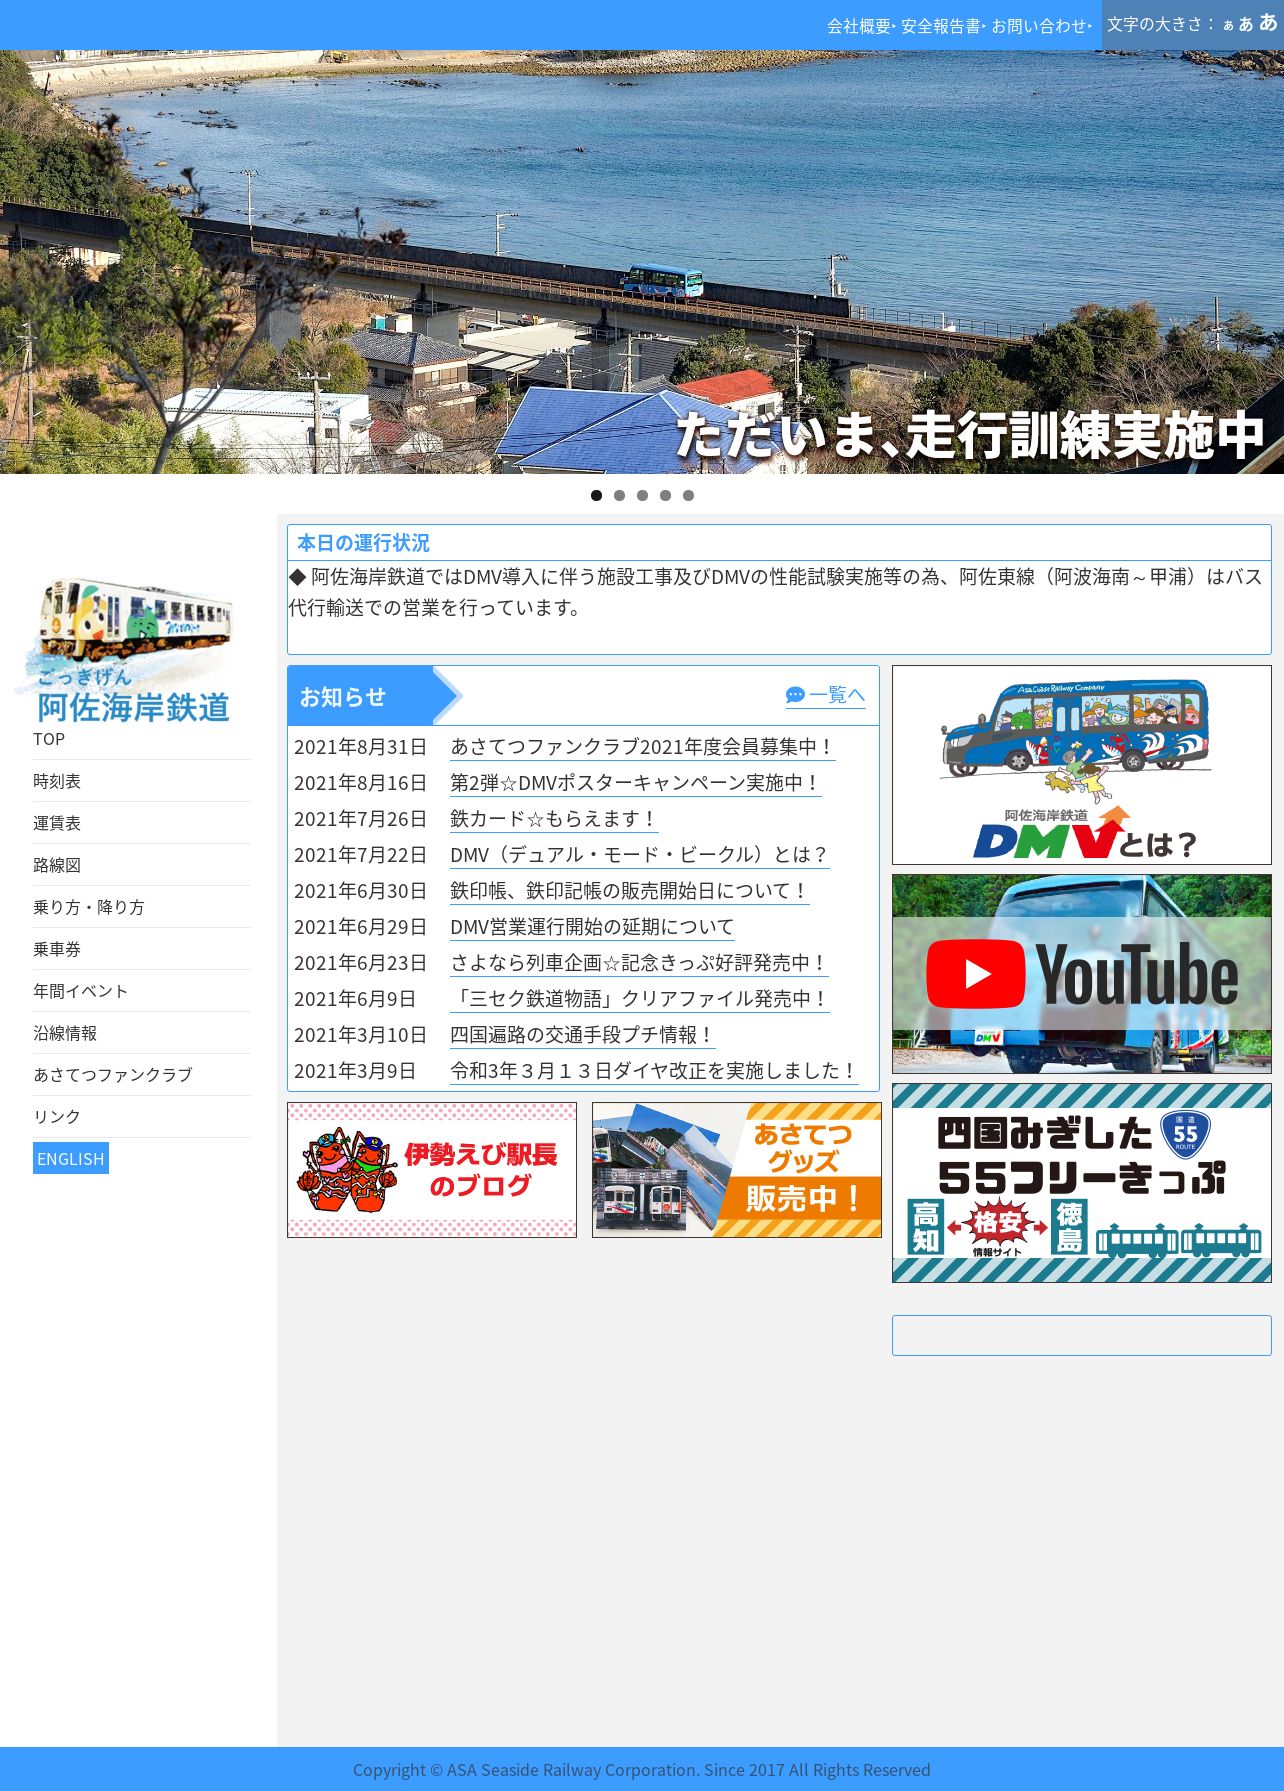Click the DMVとは？ banner image

(x=1081, y=765)
